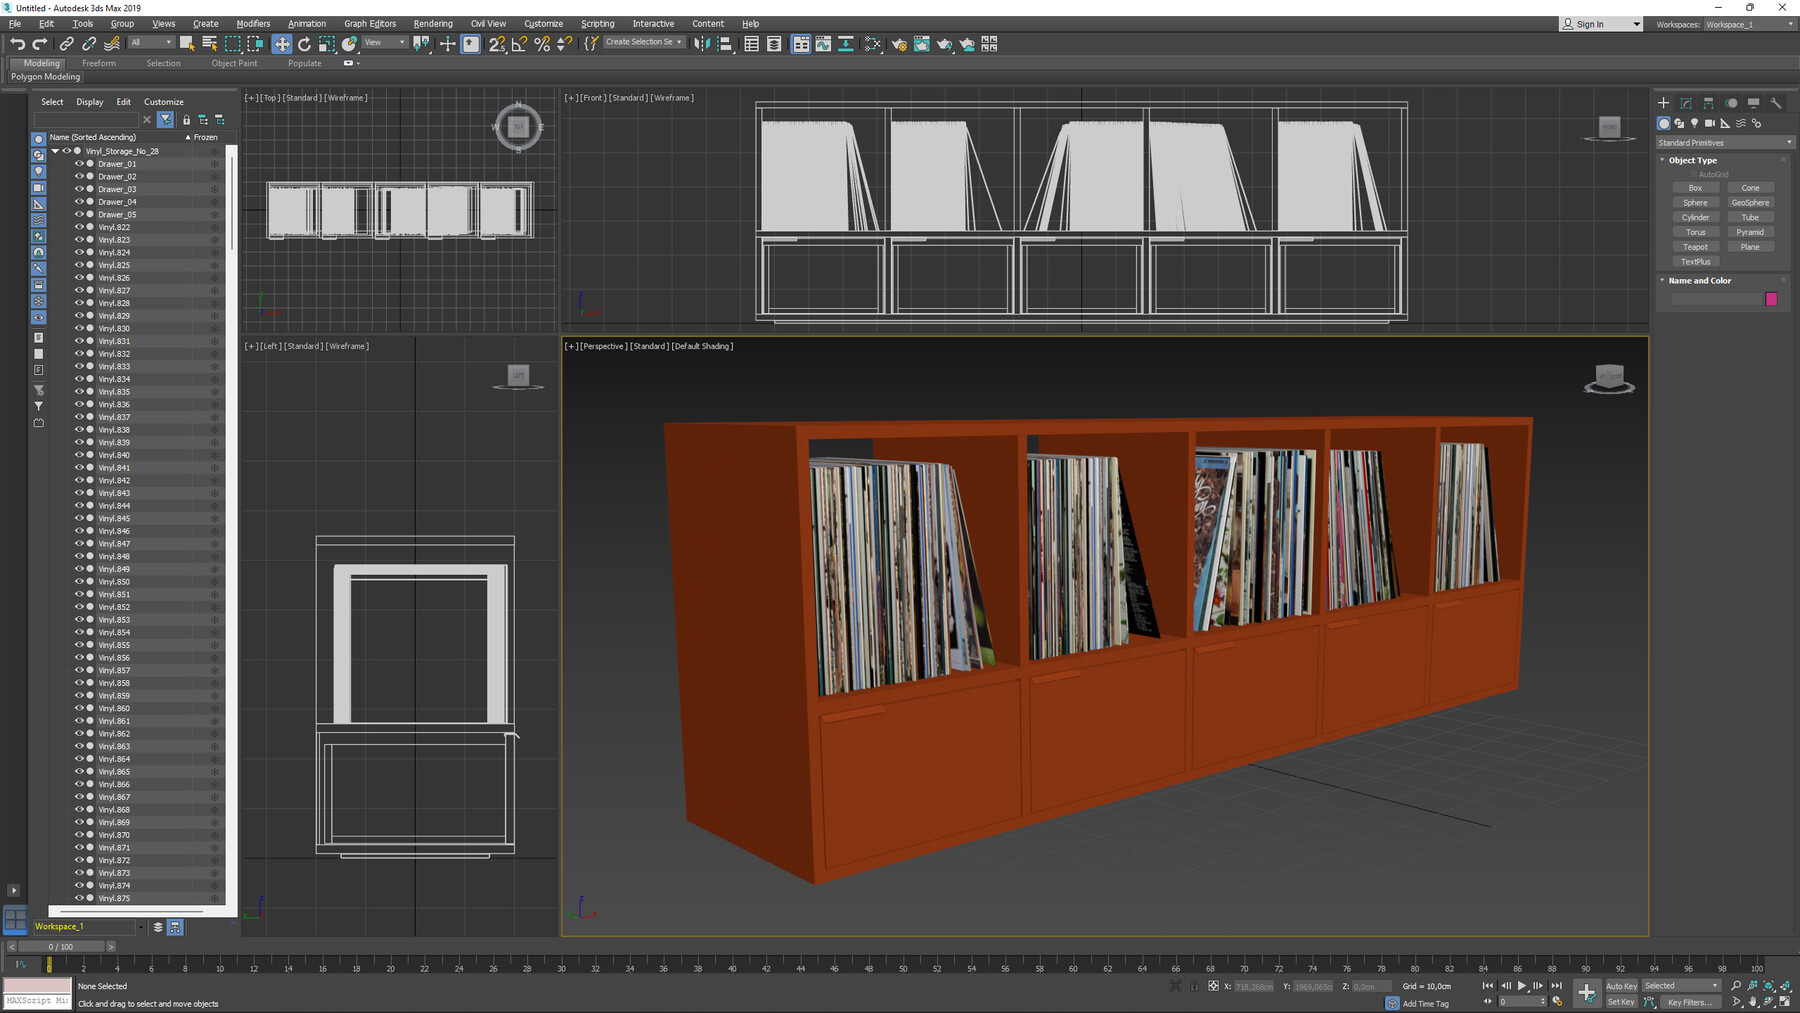
Task: Select the Select and Rotate tool
Action: coord(304,43)
